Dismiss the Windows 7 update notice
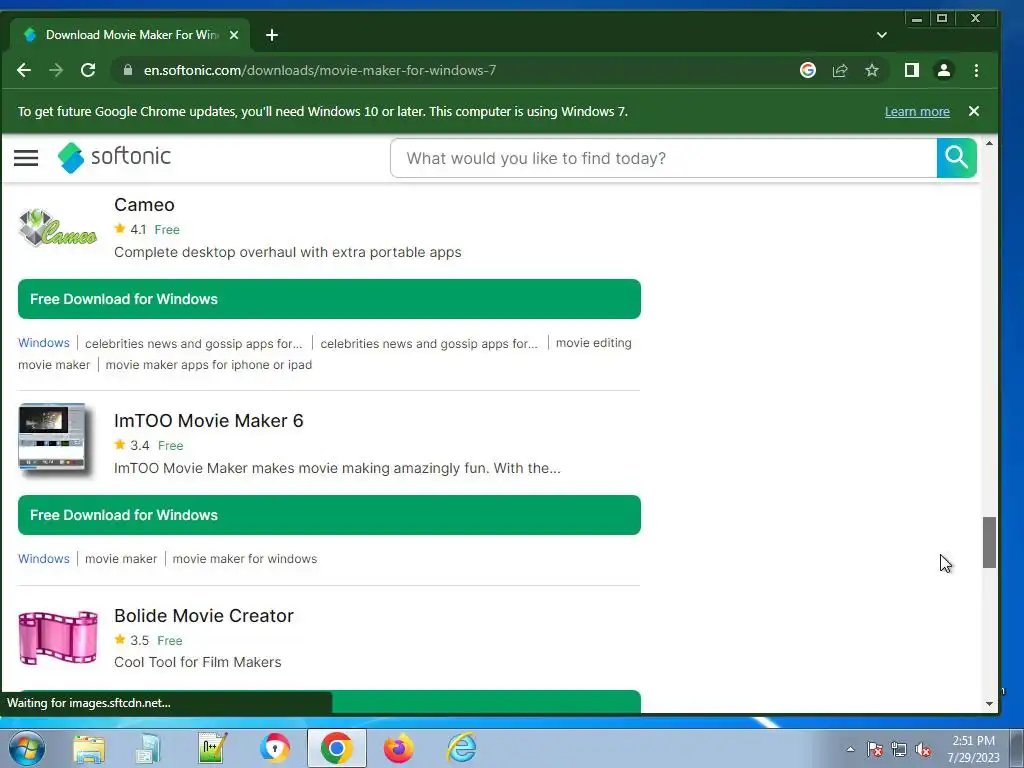 click(974, 112)
